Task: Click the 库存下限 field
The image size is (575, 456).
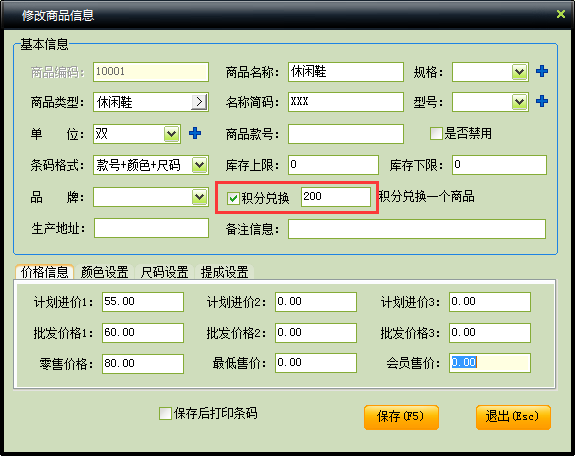Action: pos(499,165)
